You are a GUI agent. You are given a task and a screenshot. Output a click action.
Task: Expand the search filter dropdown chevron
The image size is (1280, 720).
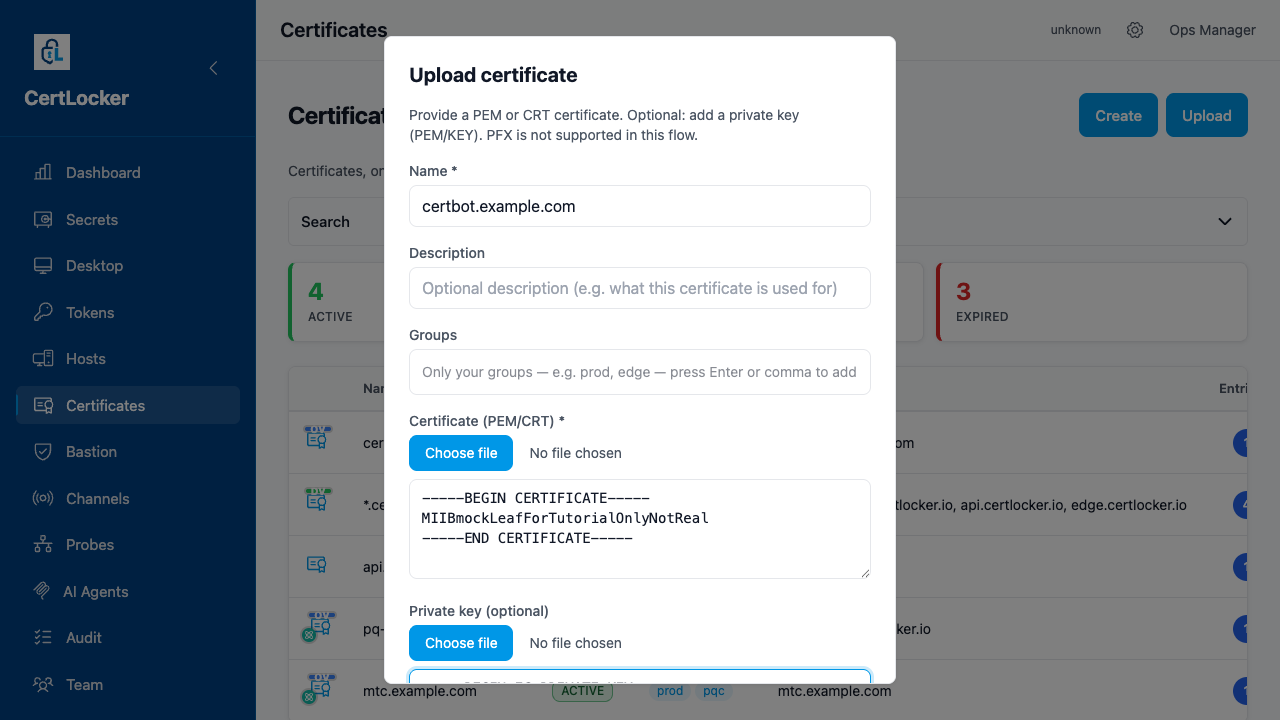tap(1225, 222)
